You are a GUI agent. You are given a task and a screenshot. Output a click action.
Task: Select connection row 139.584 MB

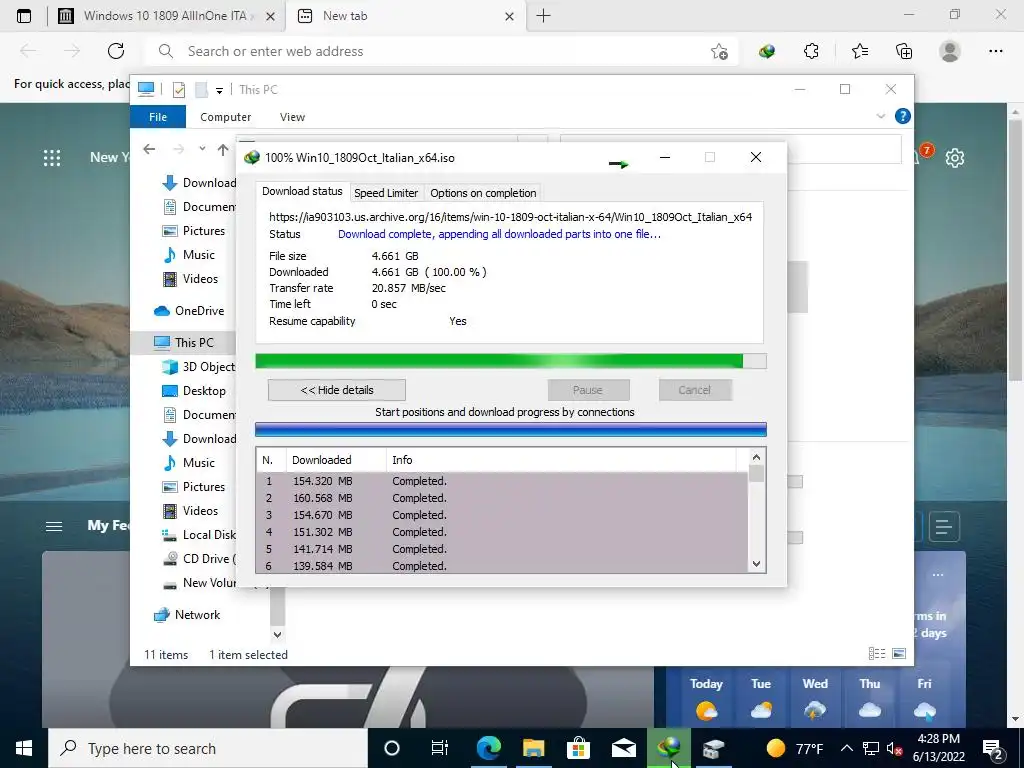(x=502, y=566)
